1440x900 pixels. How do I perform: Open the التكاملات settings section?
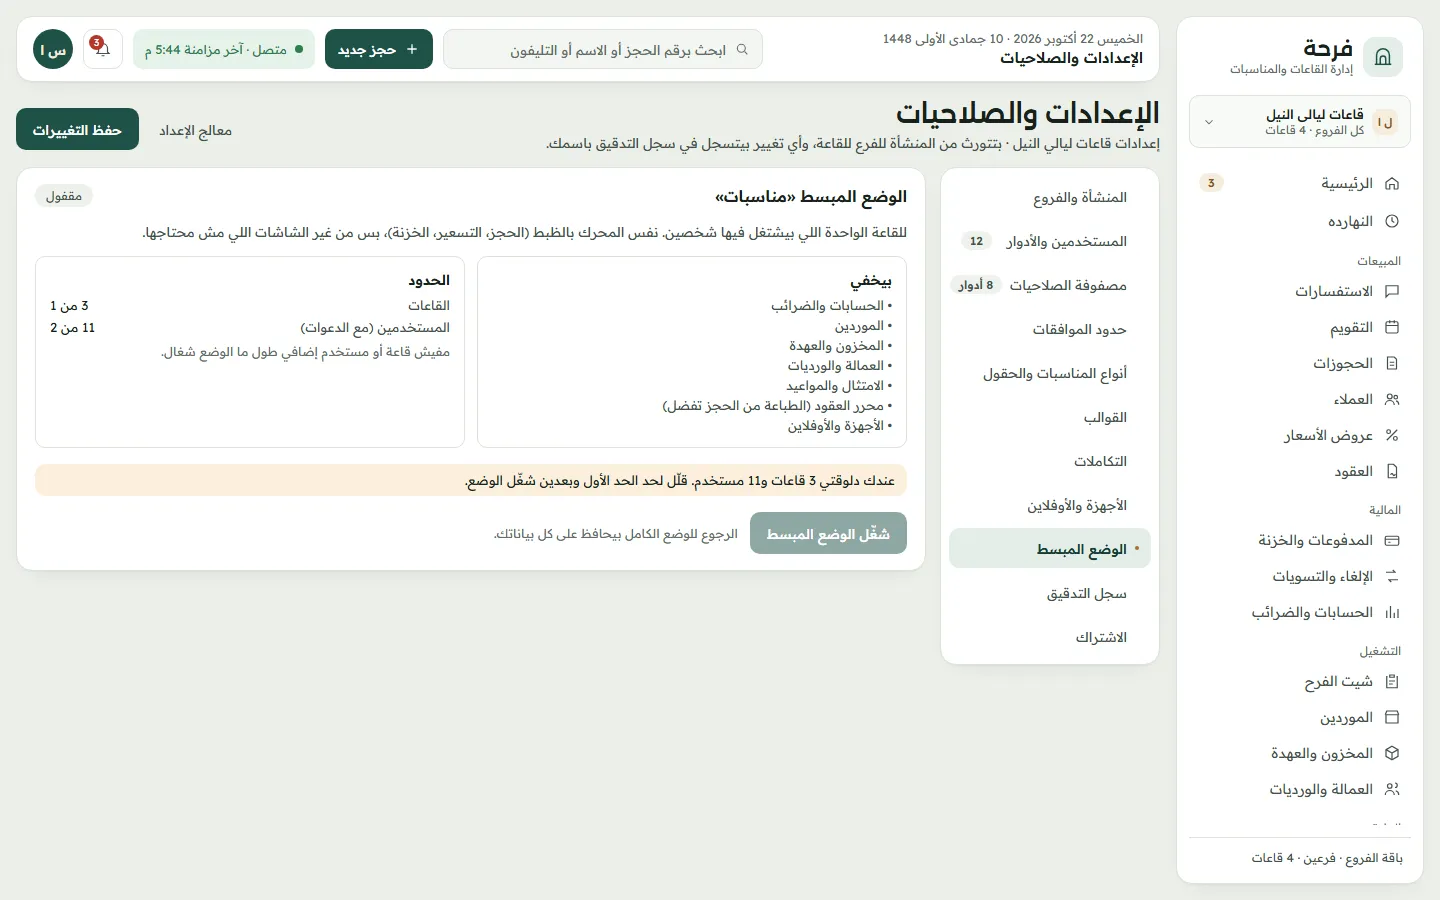coord(1050,461)
